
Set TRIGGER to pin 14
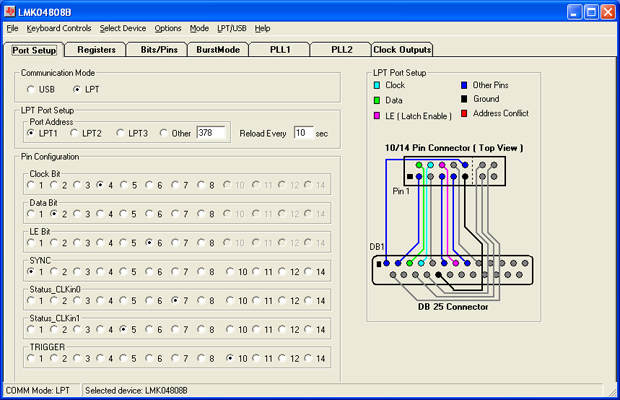(310, 358)
